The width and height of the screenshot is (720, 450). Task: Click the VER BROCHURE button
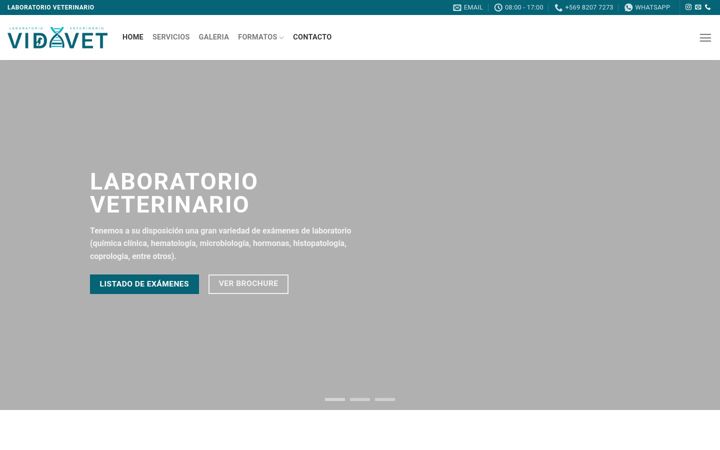click(x=248, y=284)
